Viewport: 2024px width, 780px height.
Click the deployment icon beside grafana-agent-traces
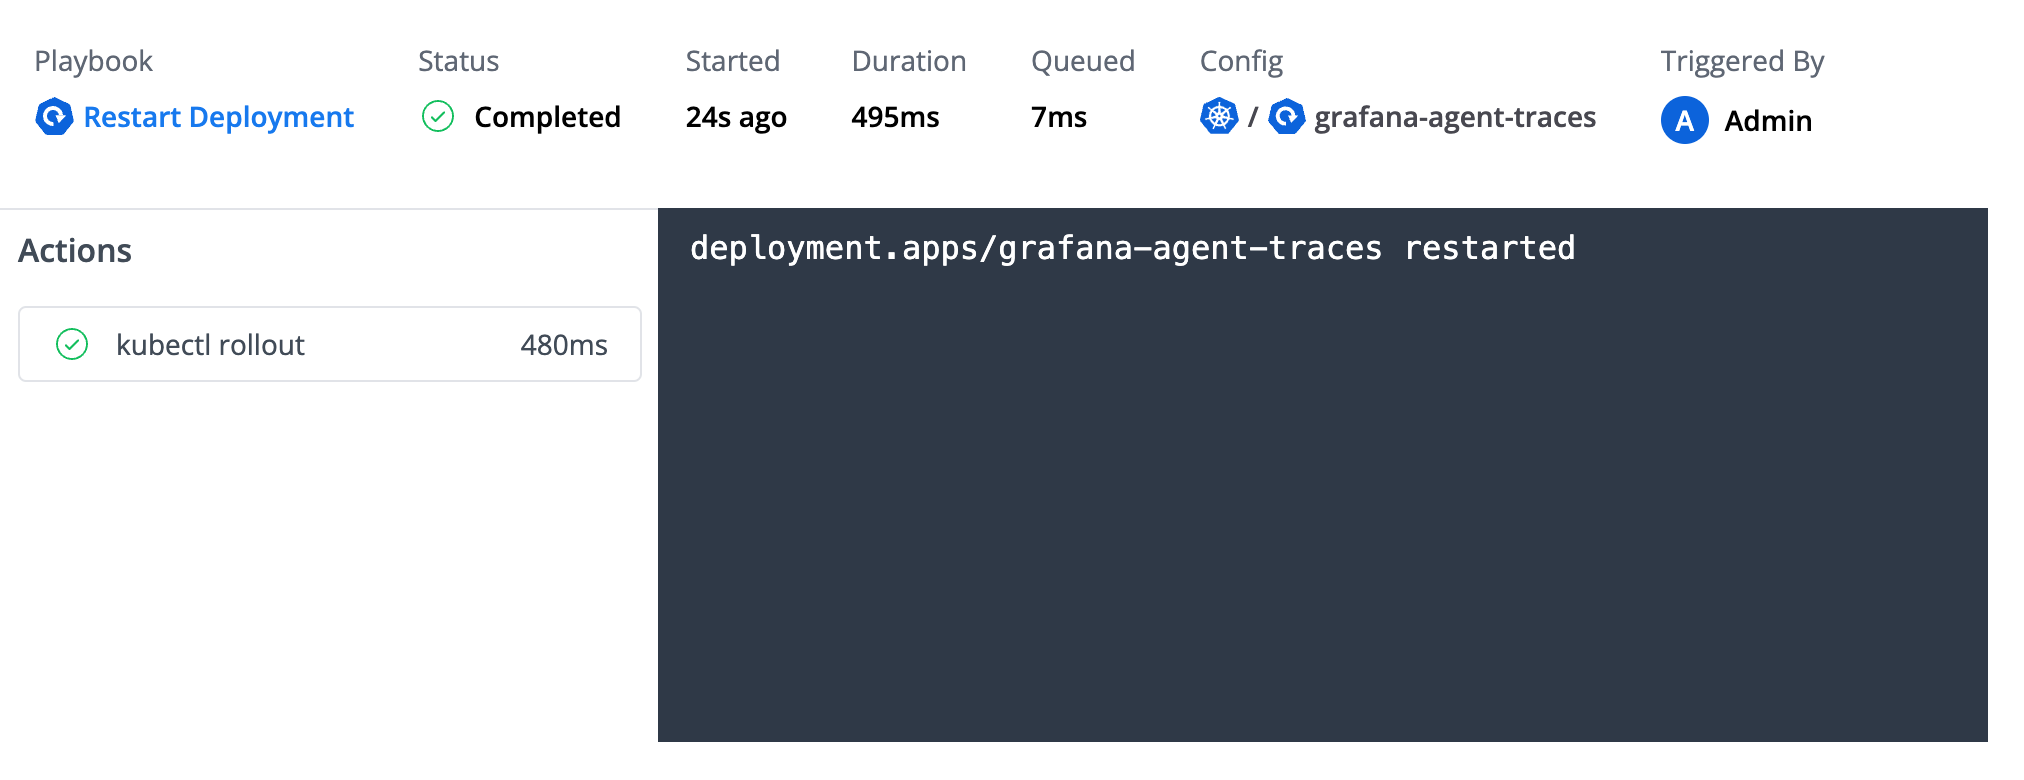coord(1287,117)
